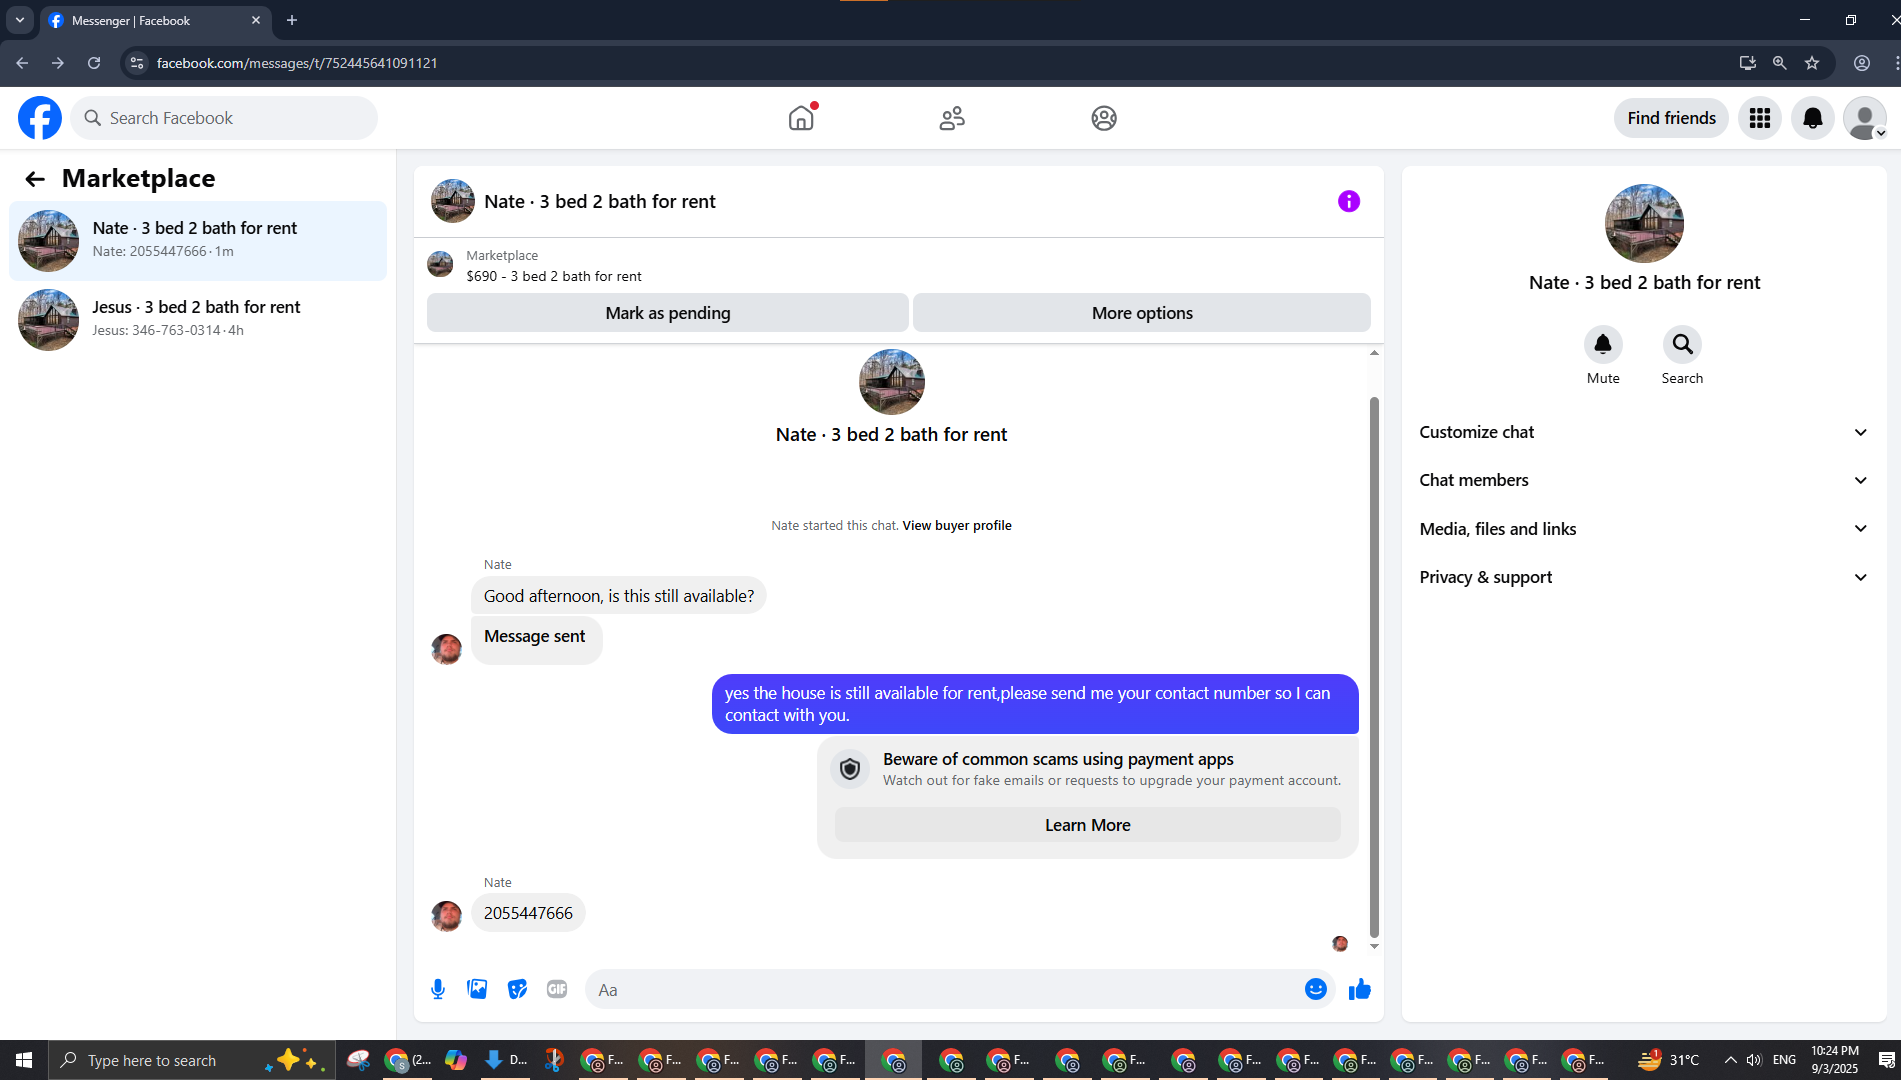This screenshot has width=1901, height=1080.
Task: Open the Chrome profile icon
Action: (1862, 63)
